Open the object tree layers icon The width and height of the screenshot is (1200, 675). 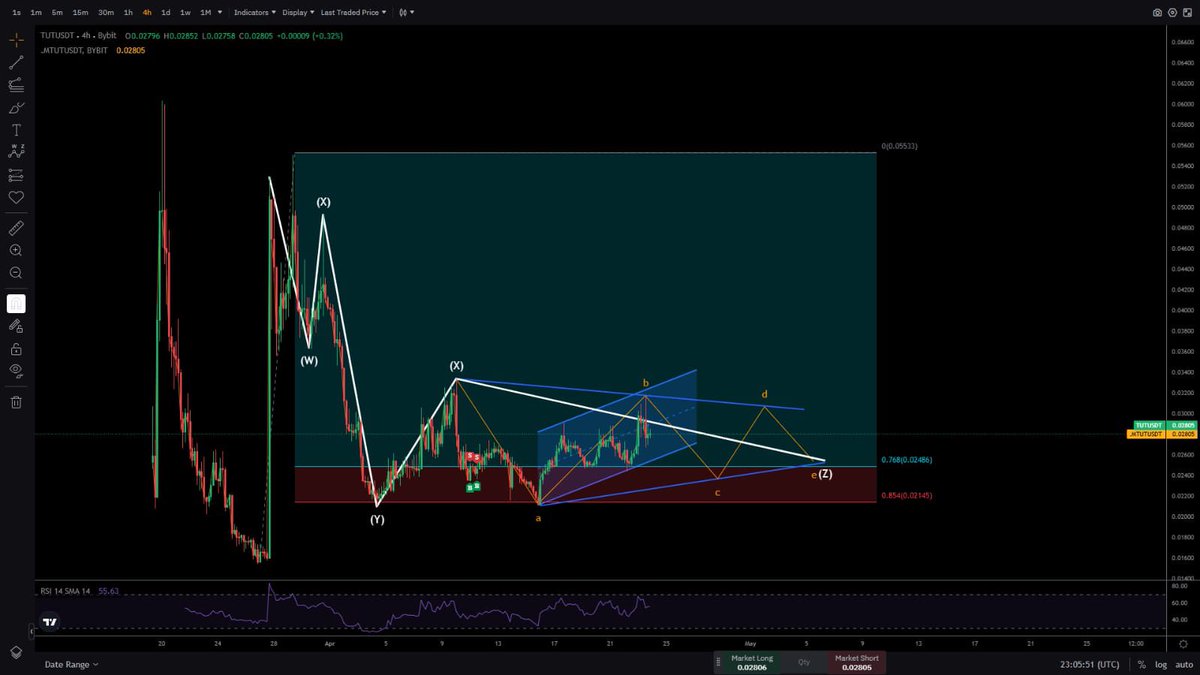click(x=16, y=651)
